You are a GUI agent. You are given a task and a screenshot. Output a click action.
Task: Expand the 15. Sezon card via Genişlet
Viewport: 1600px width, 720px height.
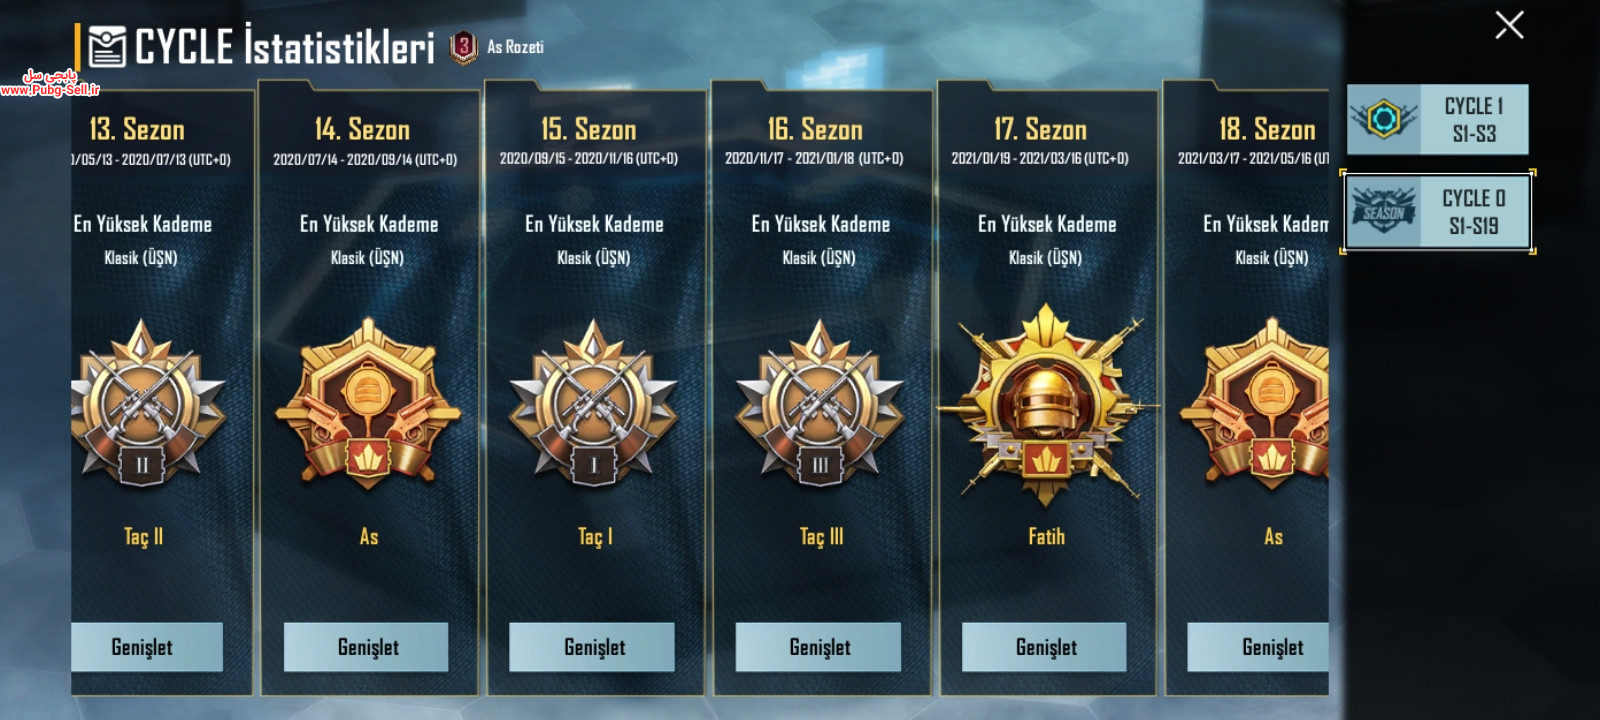click(x=592, y=647)
